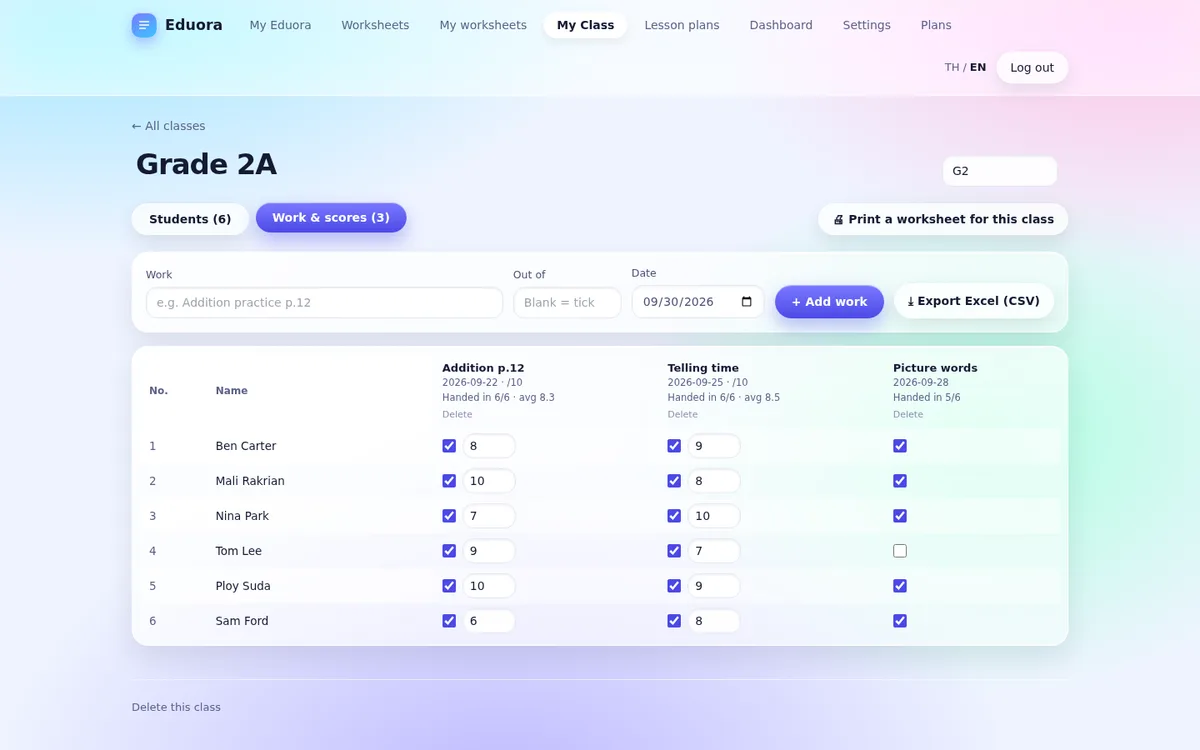
Task: Click the student name Mali Rakrian
Action: click(x=250, y=481)
